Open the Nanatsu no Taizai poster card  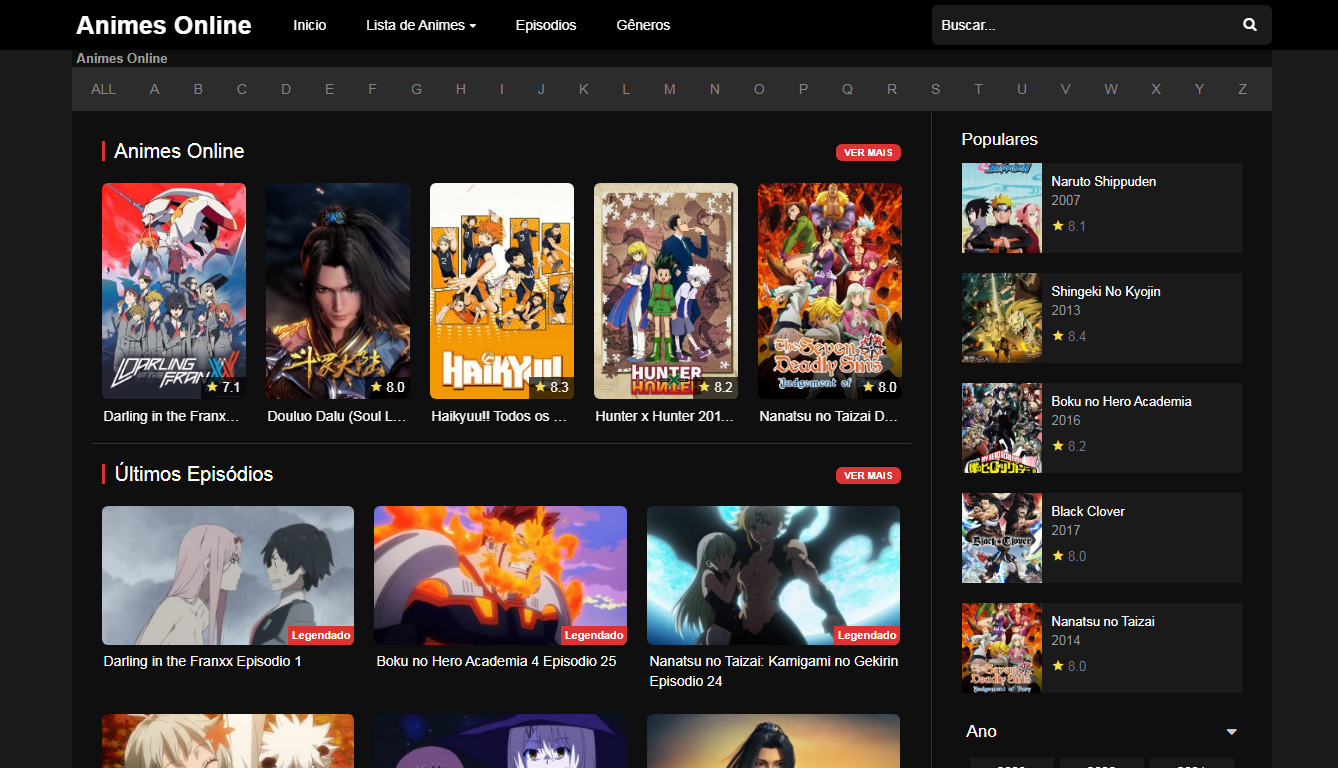tap(830, 291)
